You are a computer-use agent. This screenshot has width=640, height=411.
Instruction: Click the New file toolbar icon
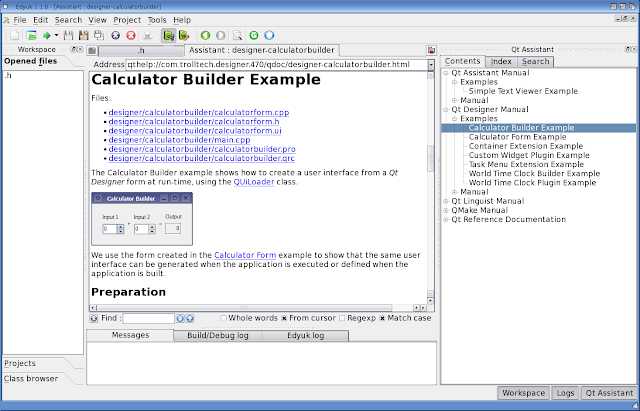coord(15,36)
